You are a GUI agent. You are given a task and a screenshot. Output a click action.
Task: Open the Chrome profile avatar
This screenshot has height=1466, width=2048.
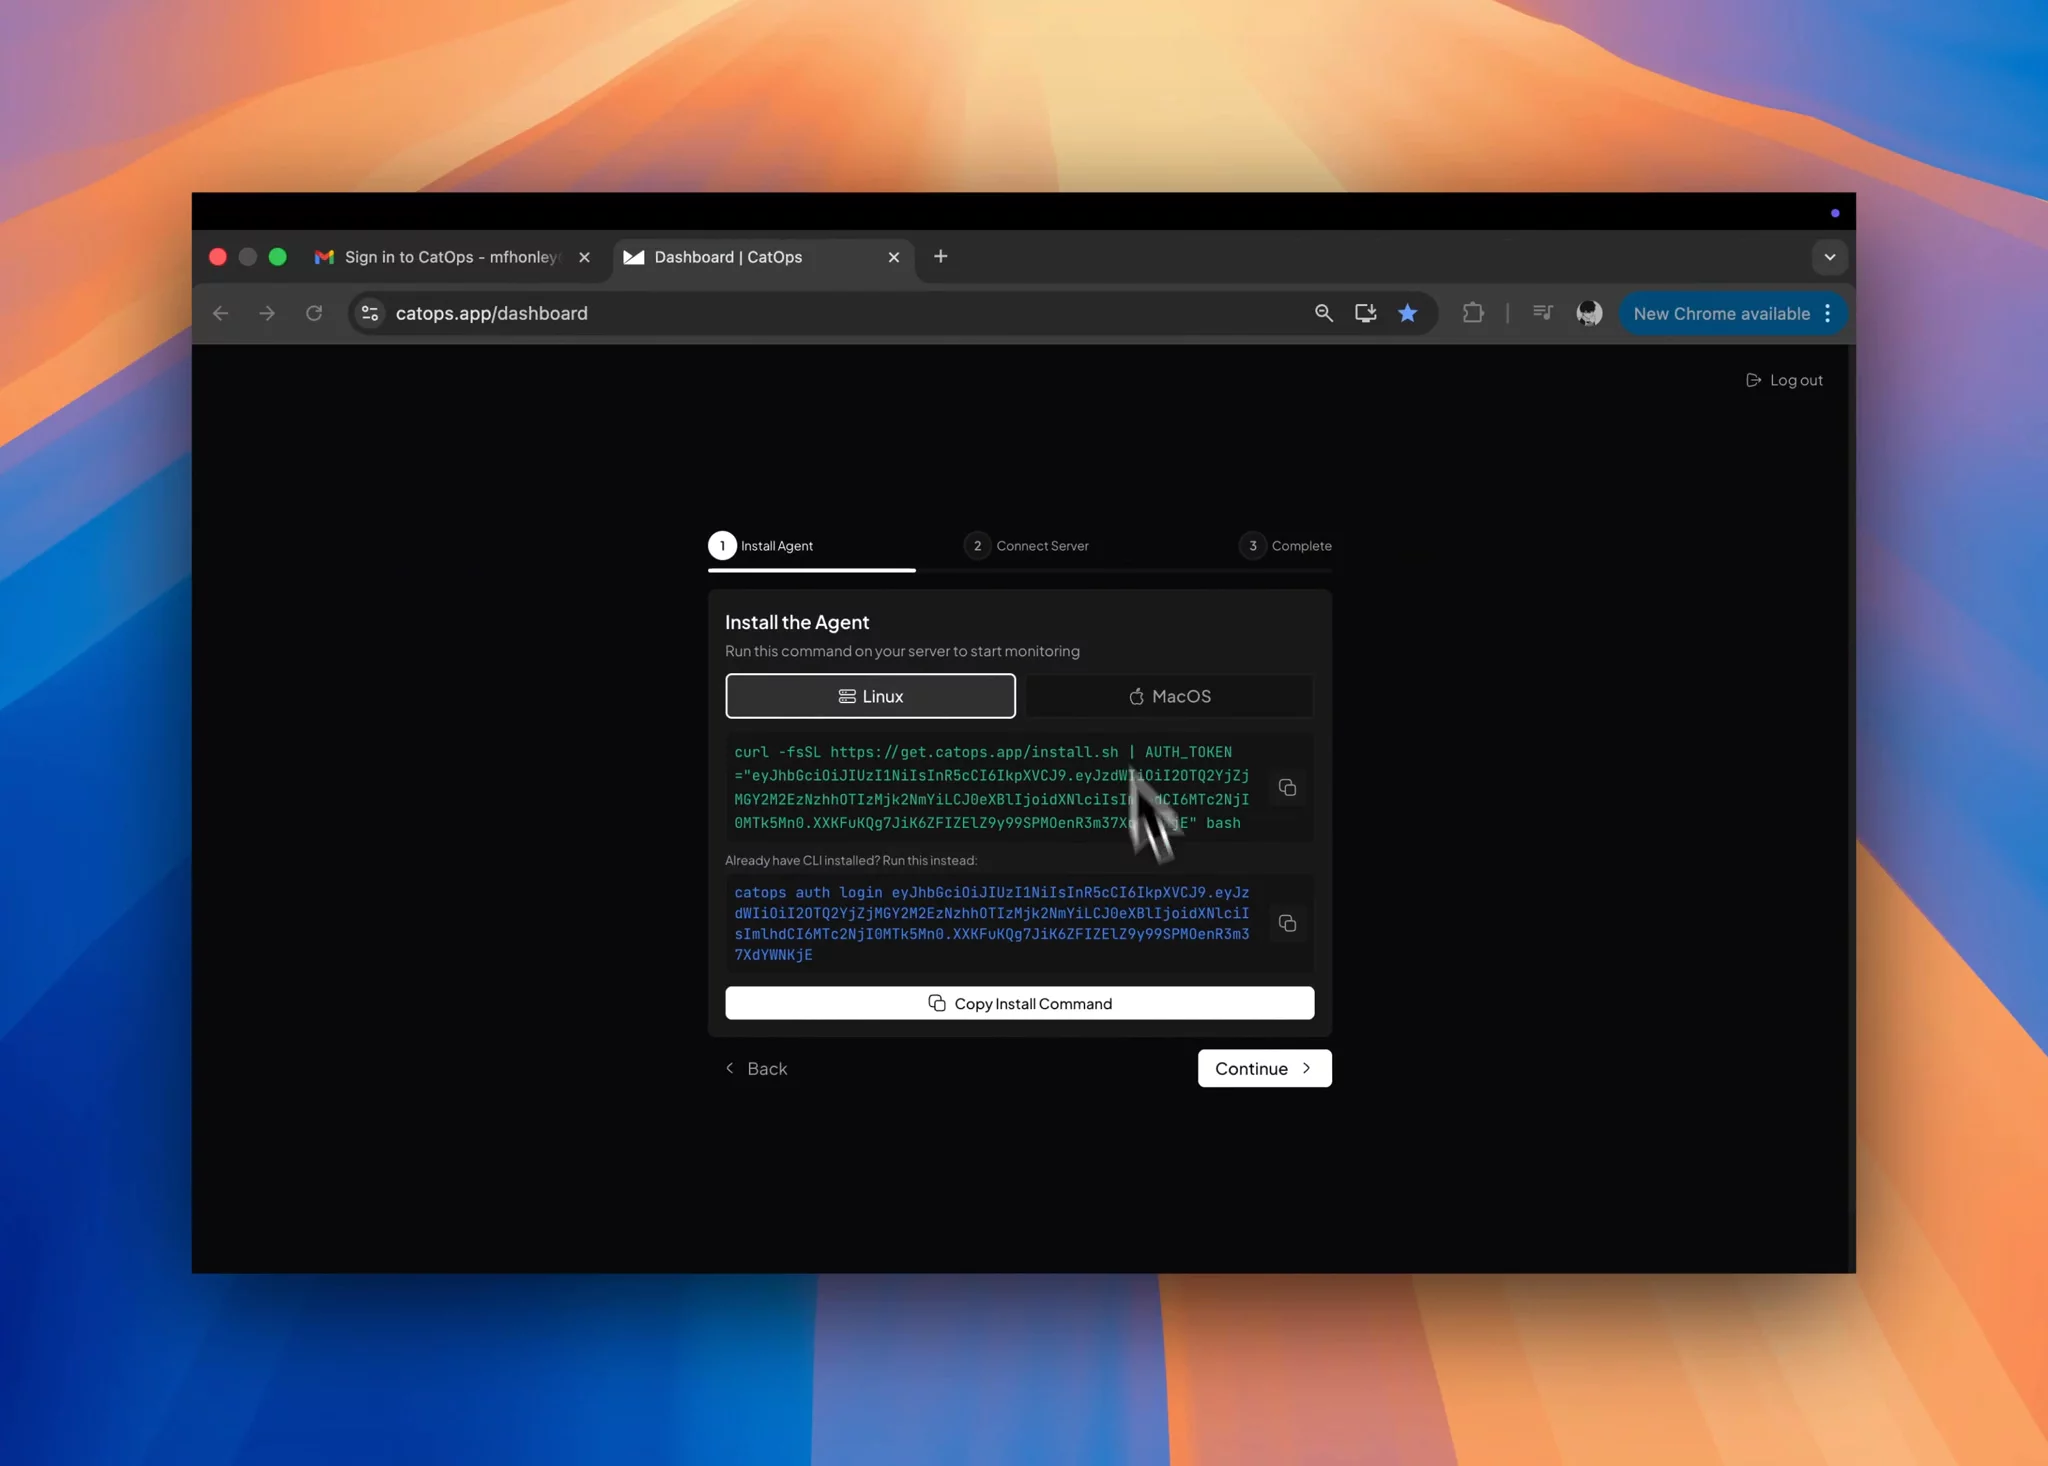(1588, 313)
